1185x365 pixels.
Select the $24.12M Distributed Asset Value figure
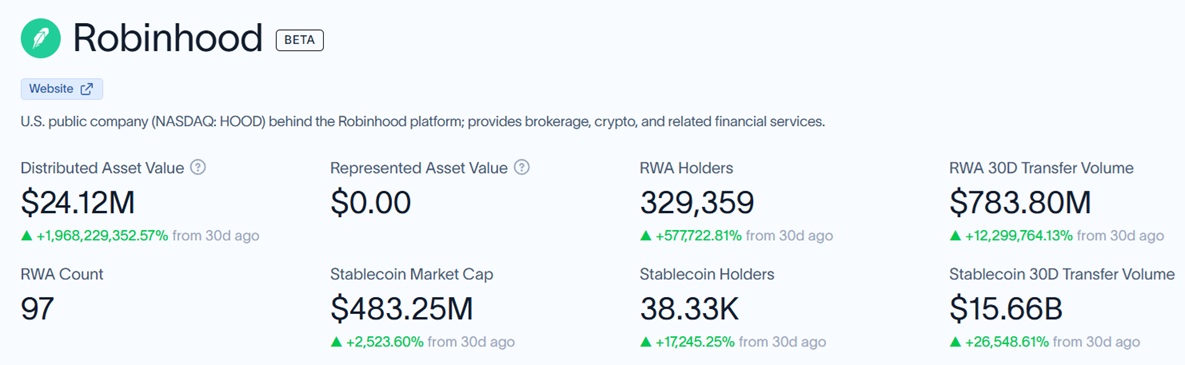[78, 203]
